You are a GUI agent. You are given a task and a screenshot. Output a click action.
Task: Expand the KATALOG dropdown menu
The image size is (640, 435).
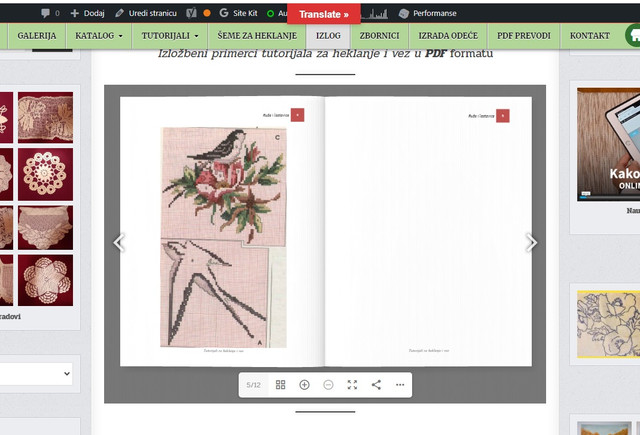(99, 36)
